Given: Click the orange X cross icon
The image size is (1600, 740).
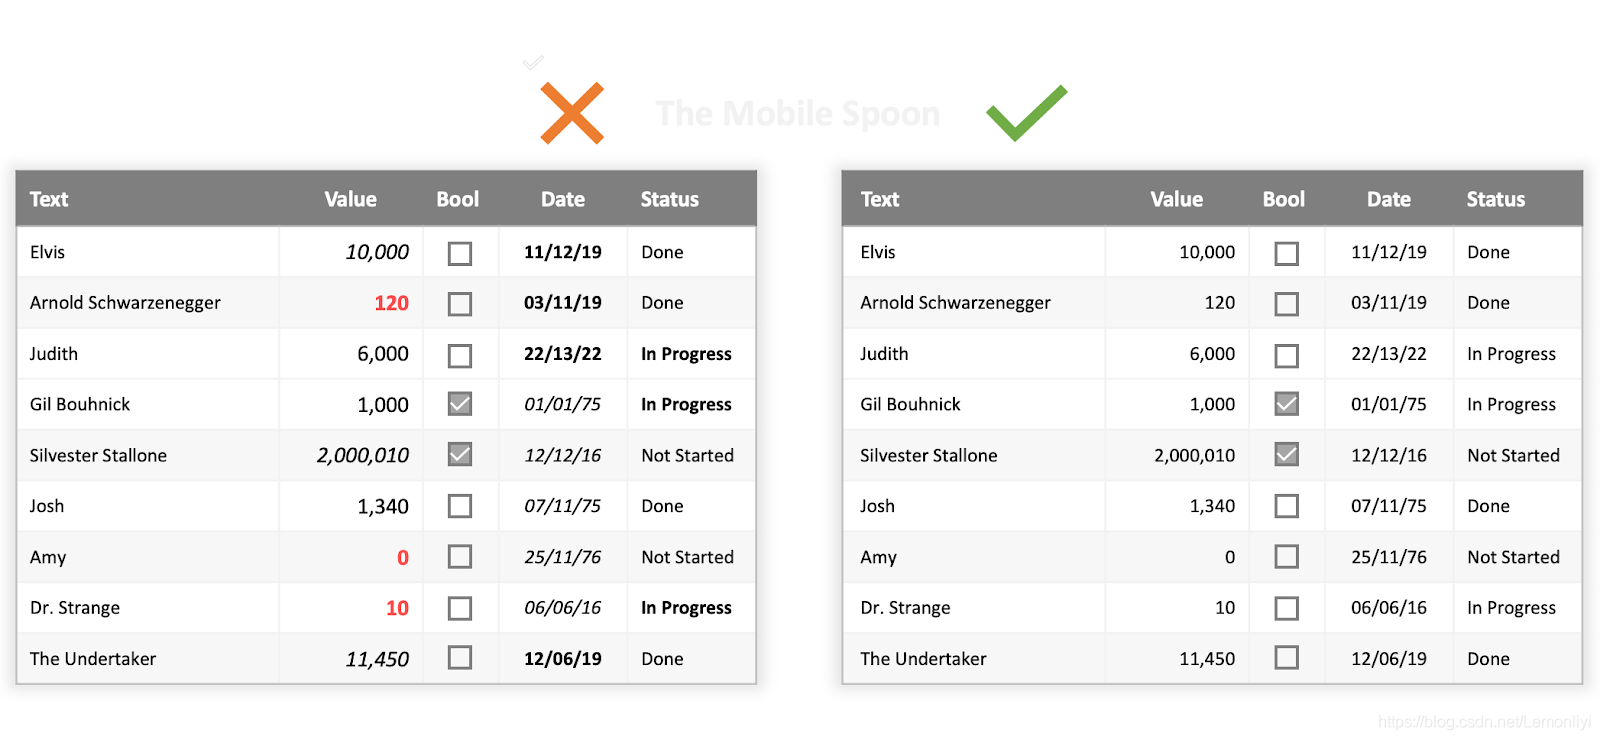Looking at the screenshot, I should tap(572, 113).
